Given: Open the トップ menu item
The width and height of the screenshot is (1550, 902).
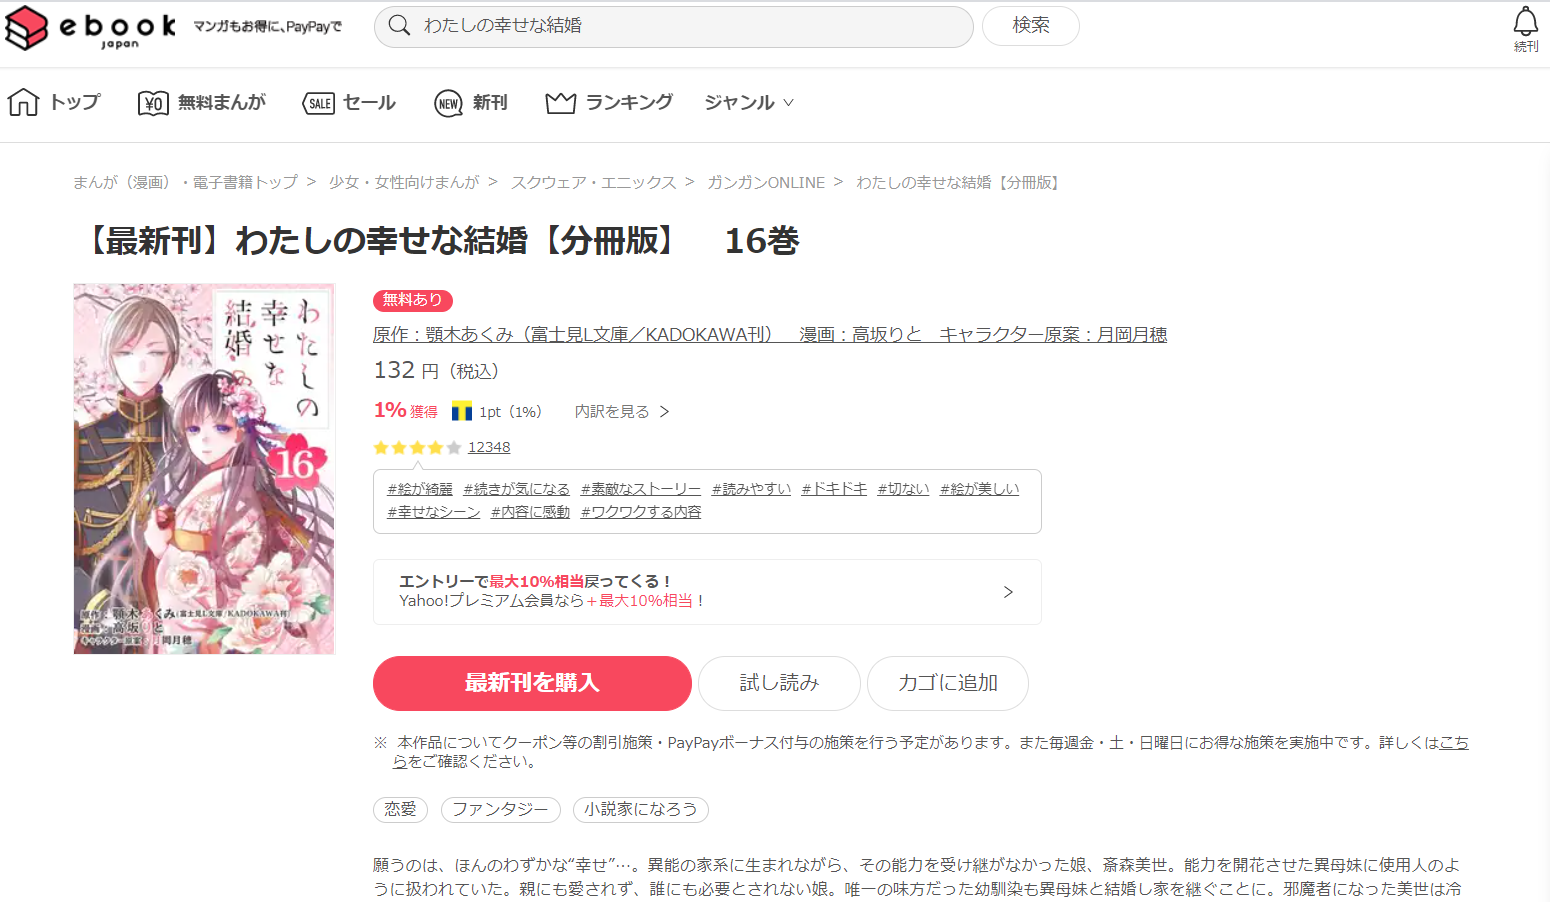Looking at the screenshot, I should (x=75, y=102).
